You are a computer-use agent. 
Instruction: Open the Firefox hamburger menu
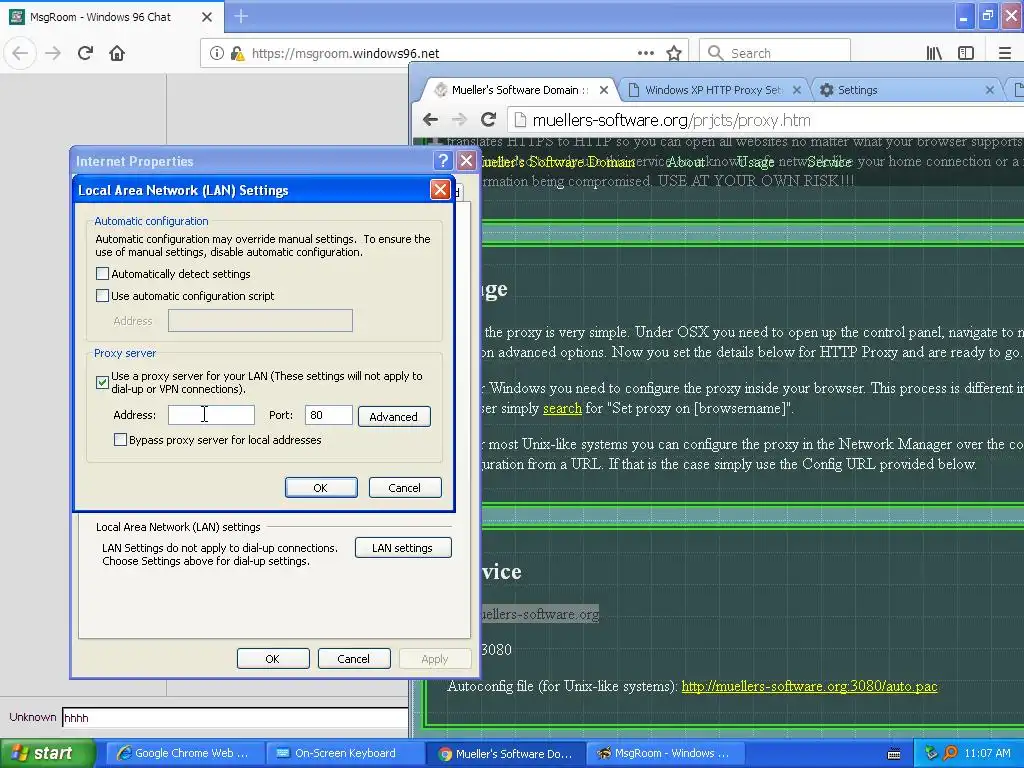coord(1005,53)
